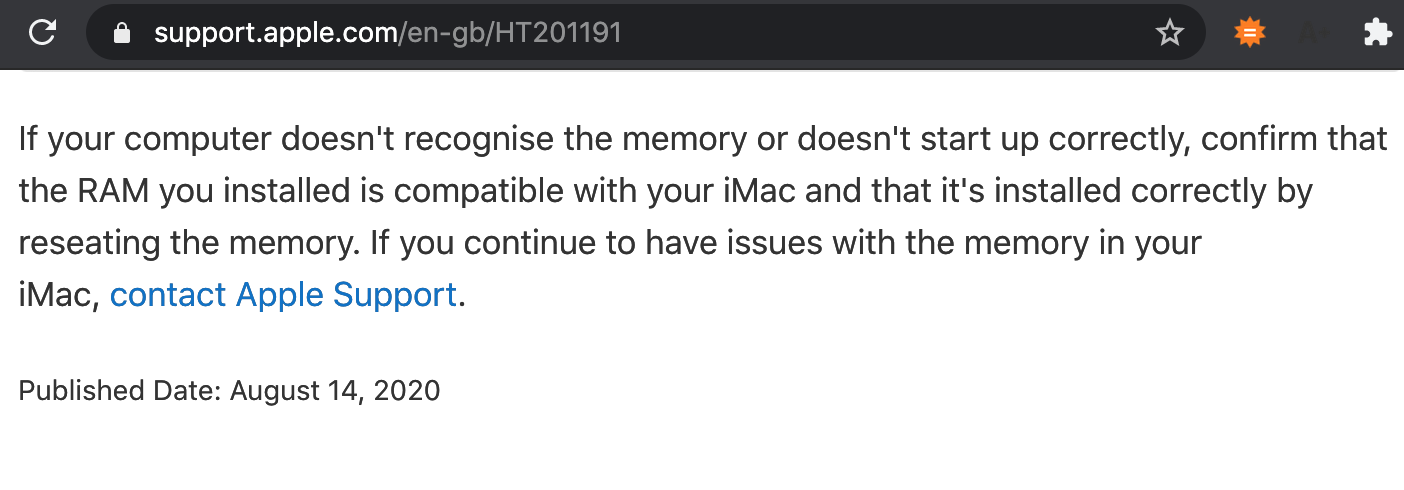Viewport: 1404px width, 490px height.
Task: Open the faded A+ extension icon
Action: click(x=1313, y=33)
